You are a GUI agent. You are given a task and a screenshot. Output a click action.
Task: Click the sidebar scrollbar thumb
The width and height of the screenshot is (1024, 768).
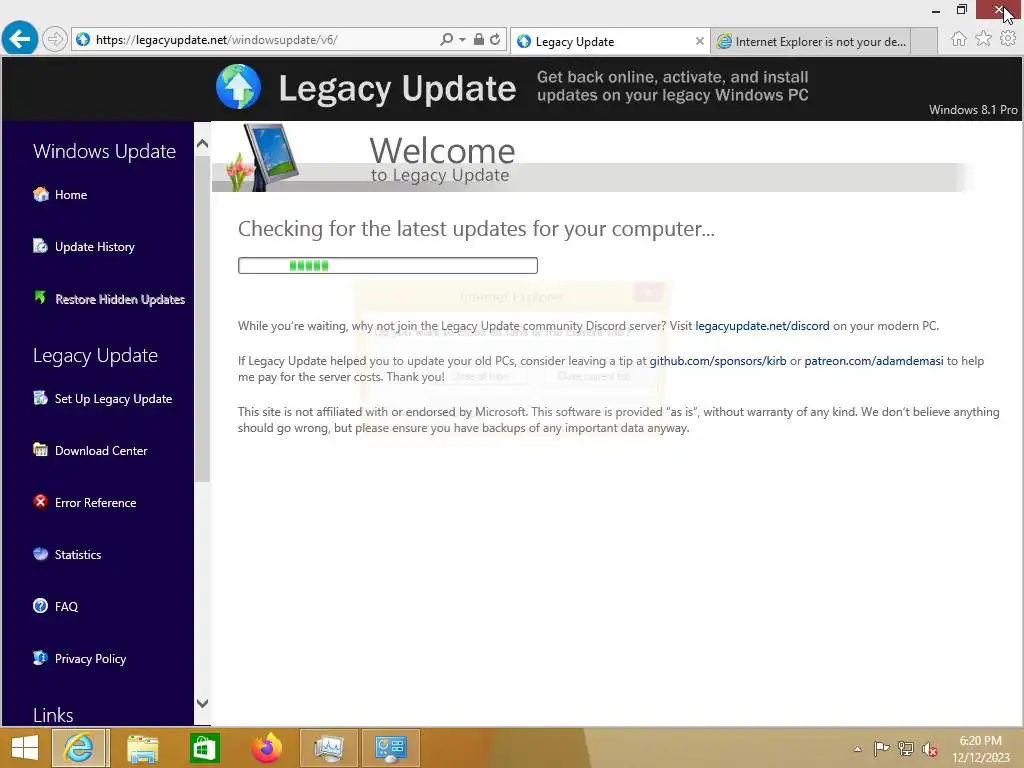(x=202, y=319)
